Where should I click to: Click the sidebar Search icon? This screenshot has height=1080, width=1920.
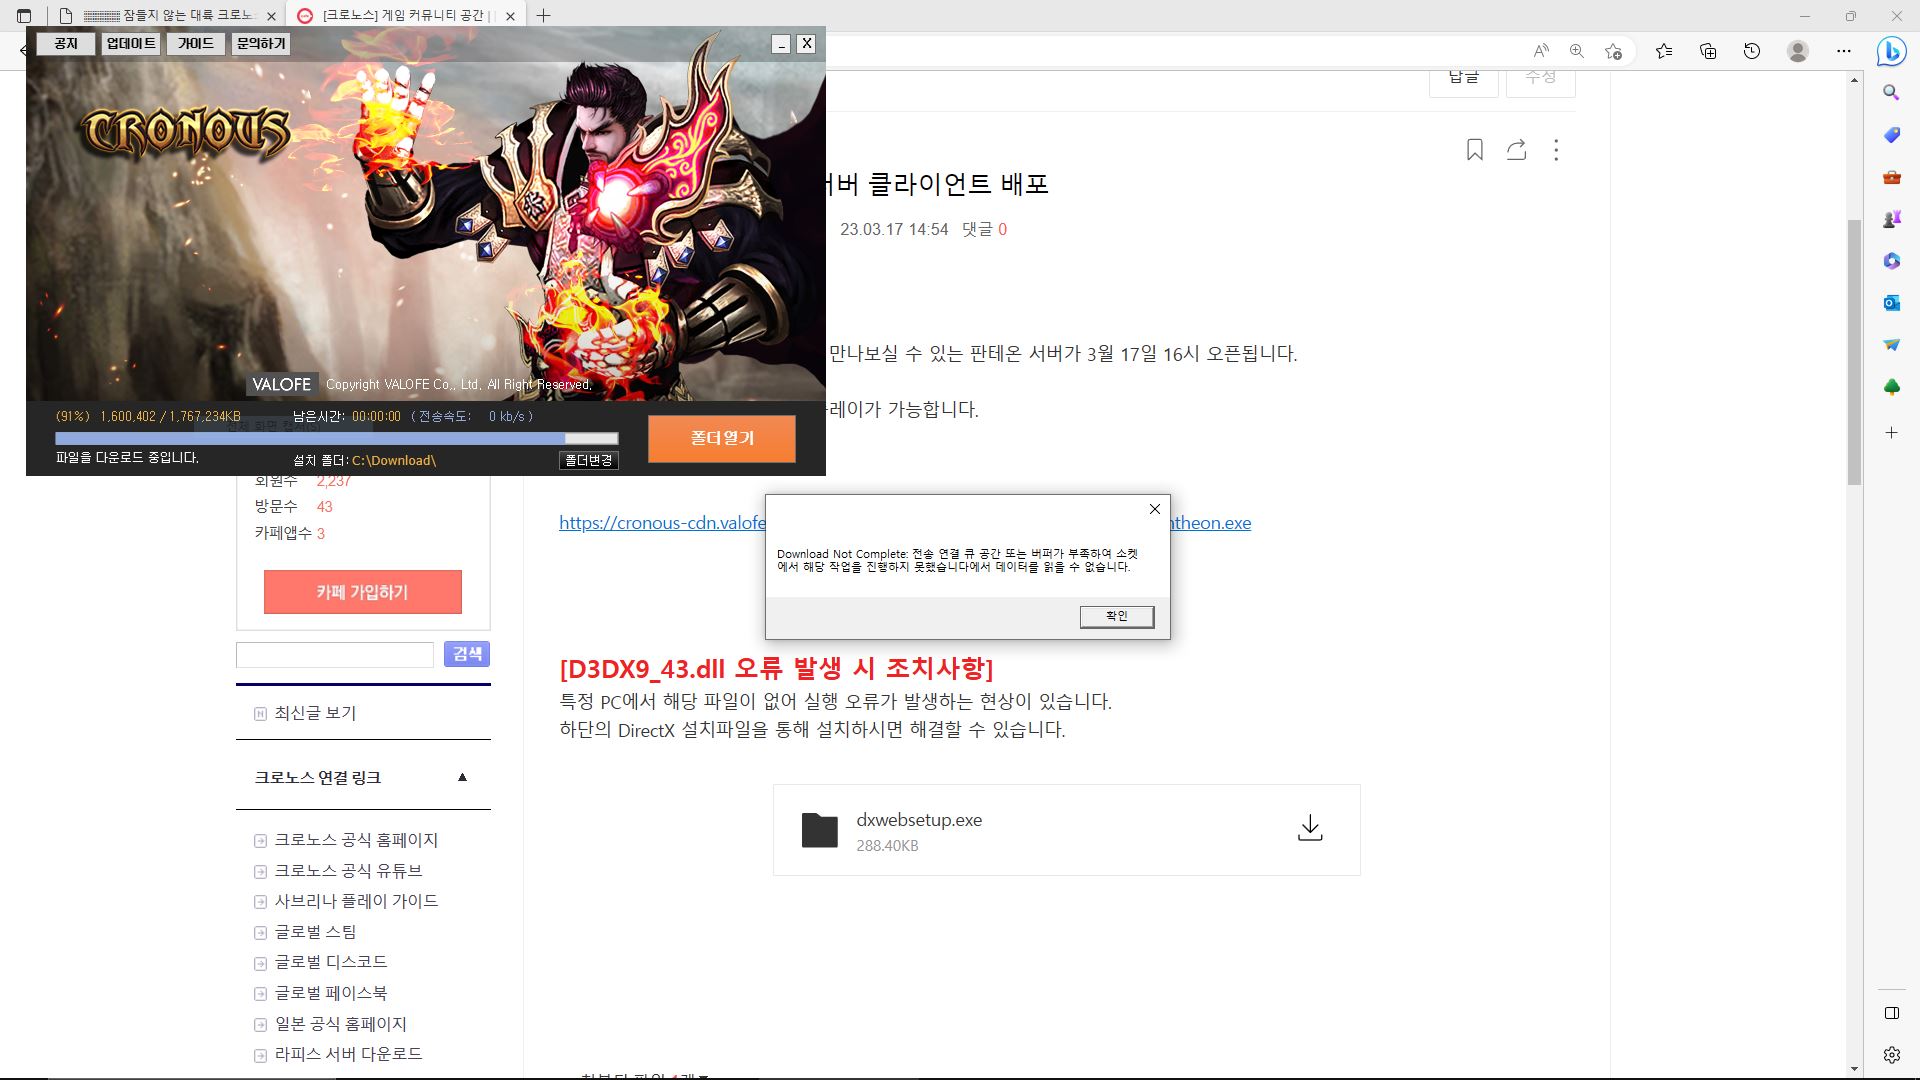point(1891,93)
